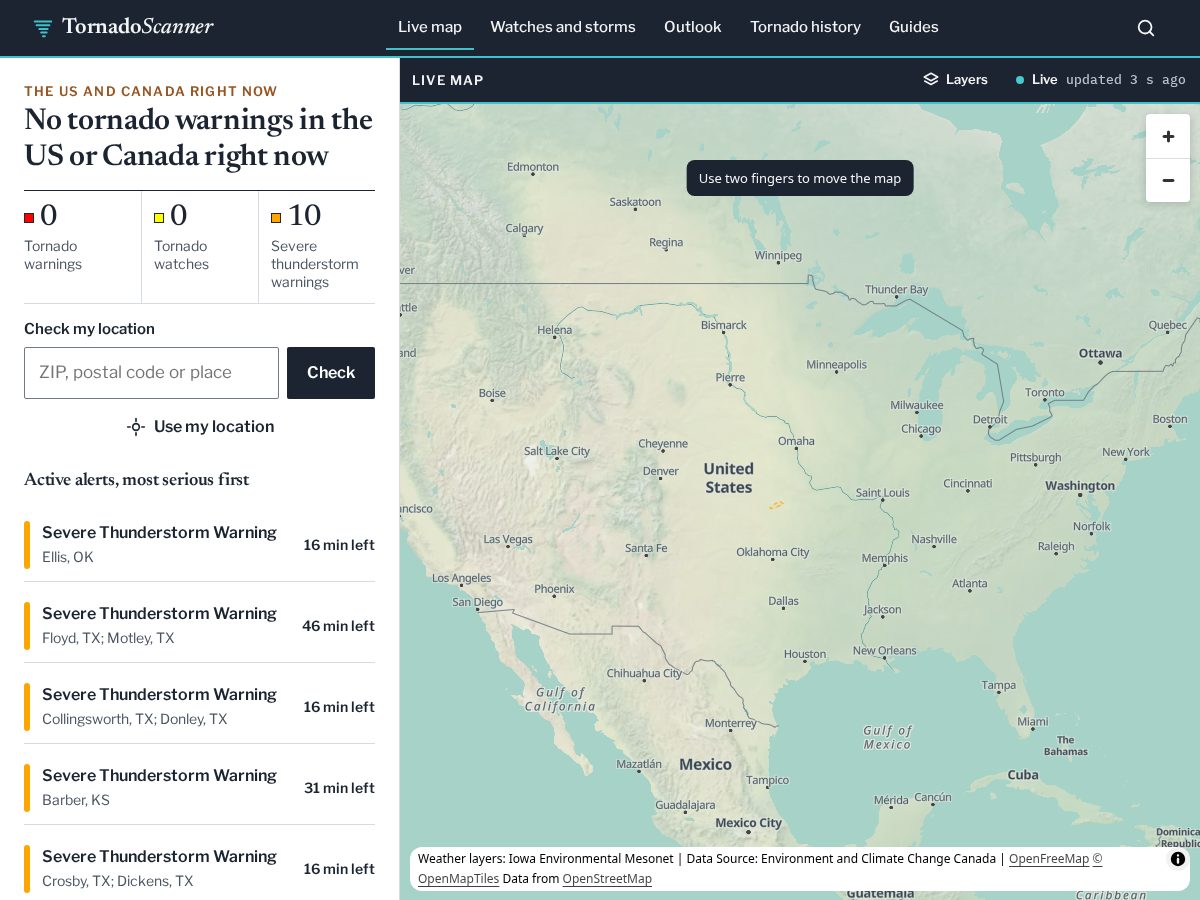
Task: Click '46 min left' text
Action: (x=338, y=626)
